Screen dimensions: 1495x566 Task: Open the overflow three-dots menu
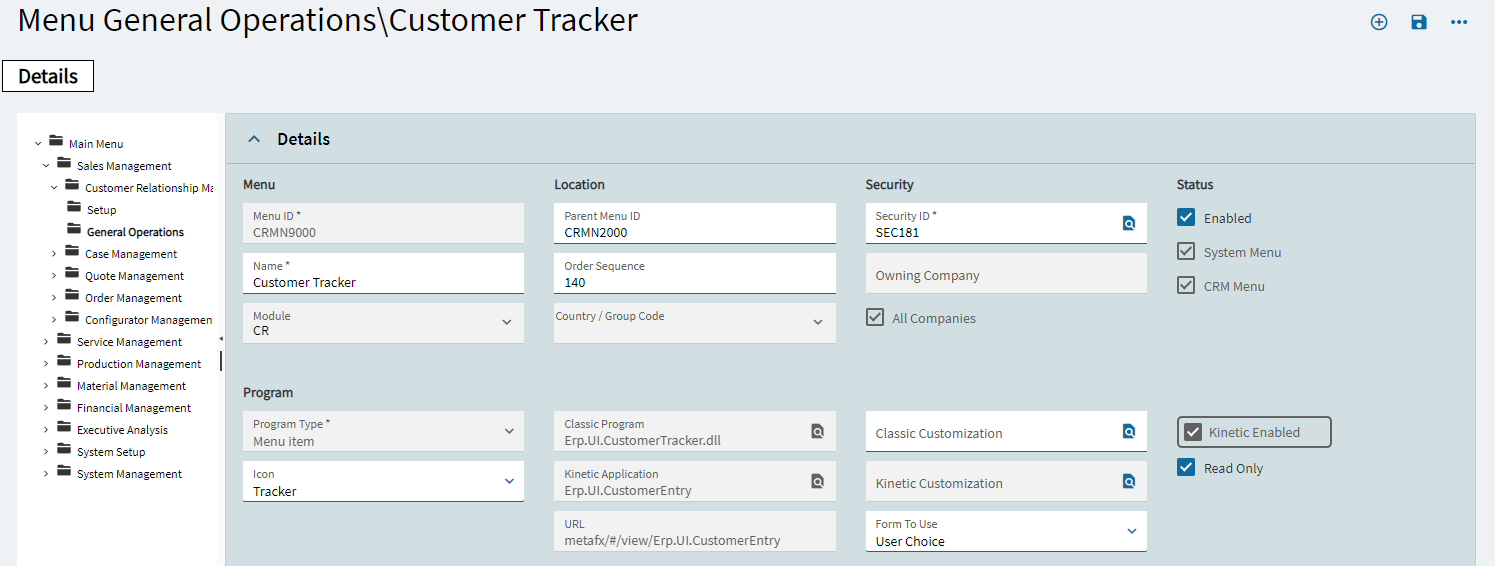(1459, 22)
